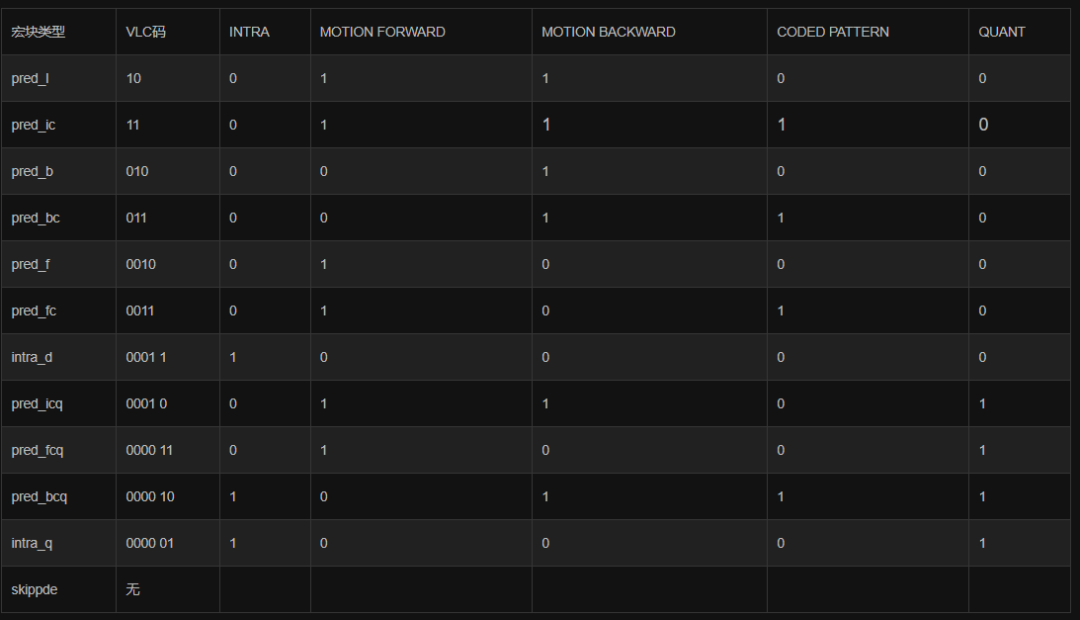Select the VLC码 column header
This screenshot has width=1080, height=620.
click(146, 32)
